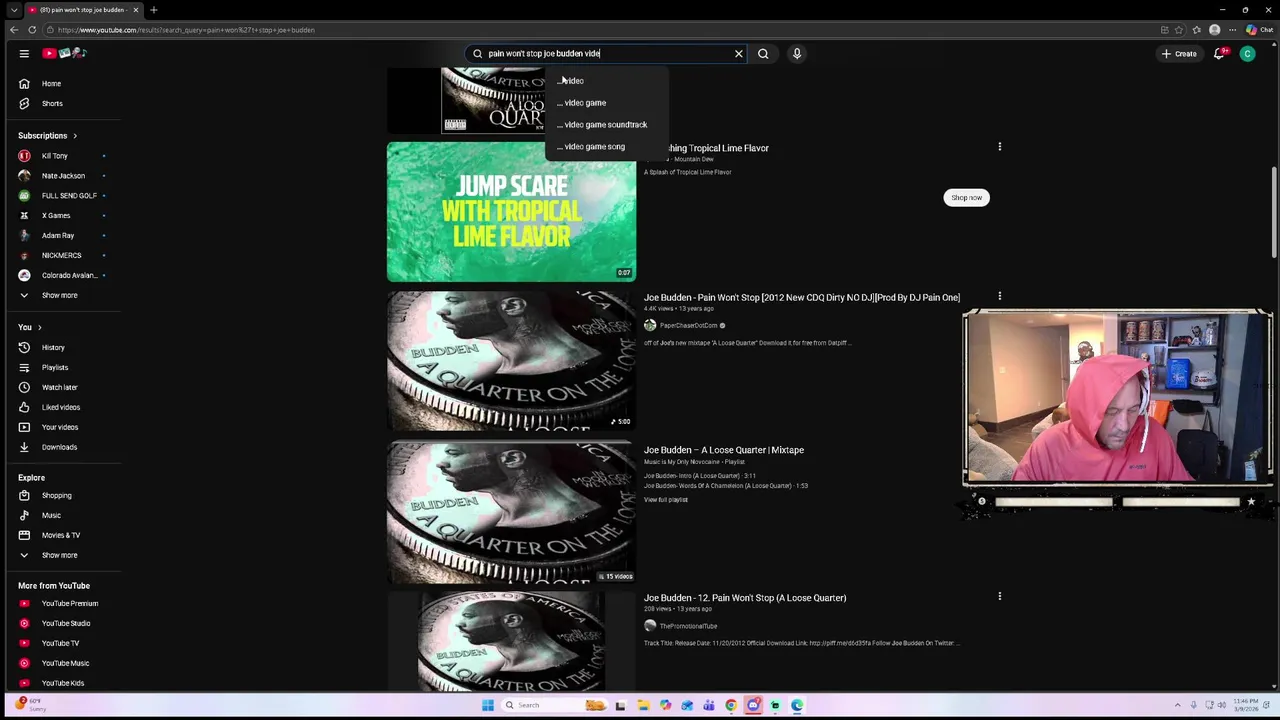Viewport: 1280px width, 720px height.
Task: Select '... video game song' suggestion
Action: 606,147
